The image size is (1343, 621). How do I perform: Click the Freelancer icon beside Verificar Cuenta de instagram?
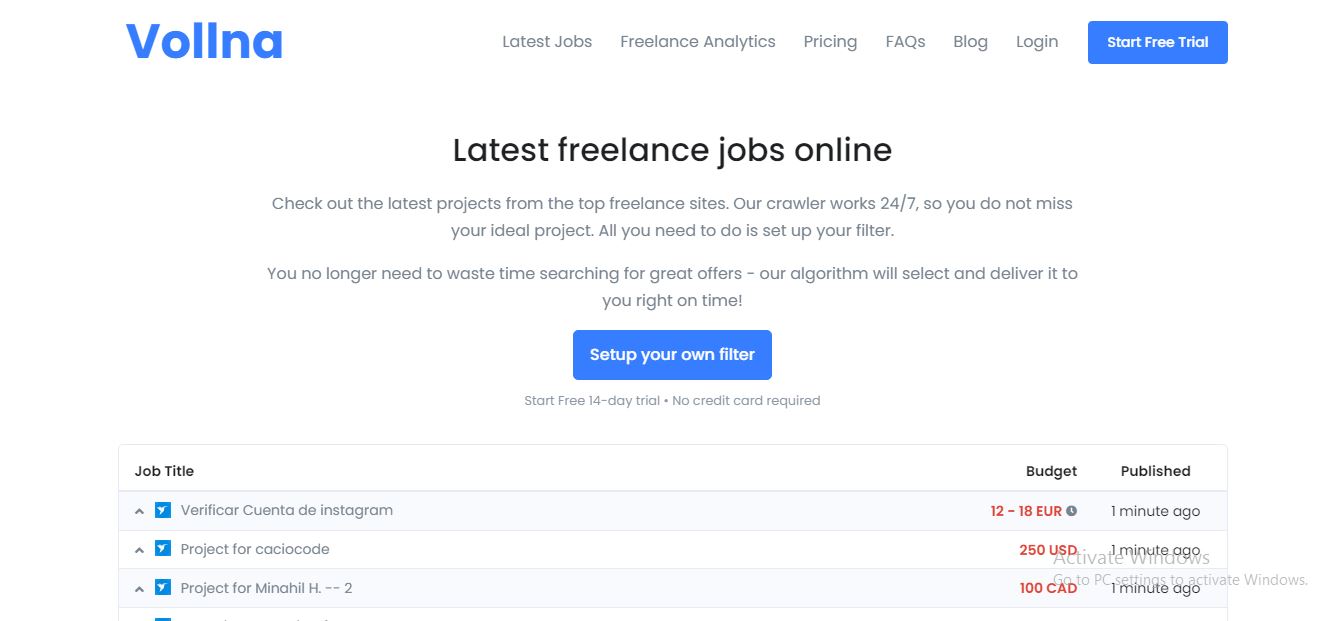coord(163,510)
